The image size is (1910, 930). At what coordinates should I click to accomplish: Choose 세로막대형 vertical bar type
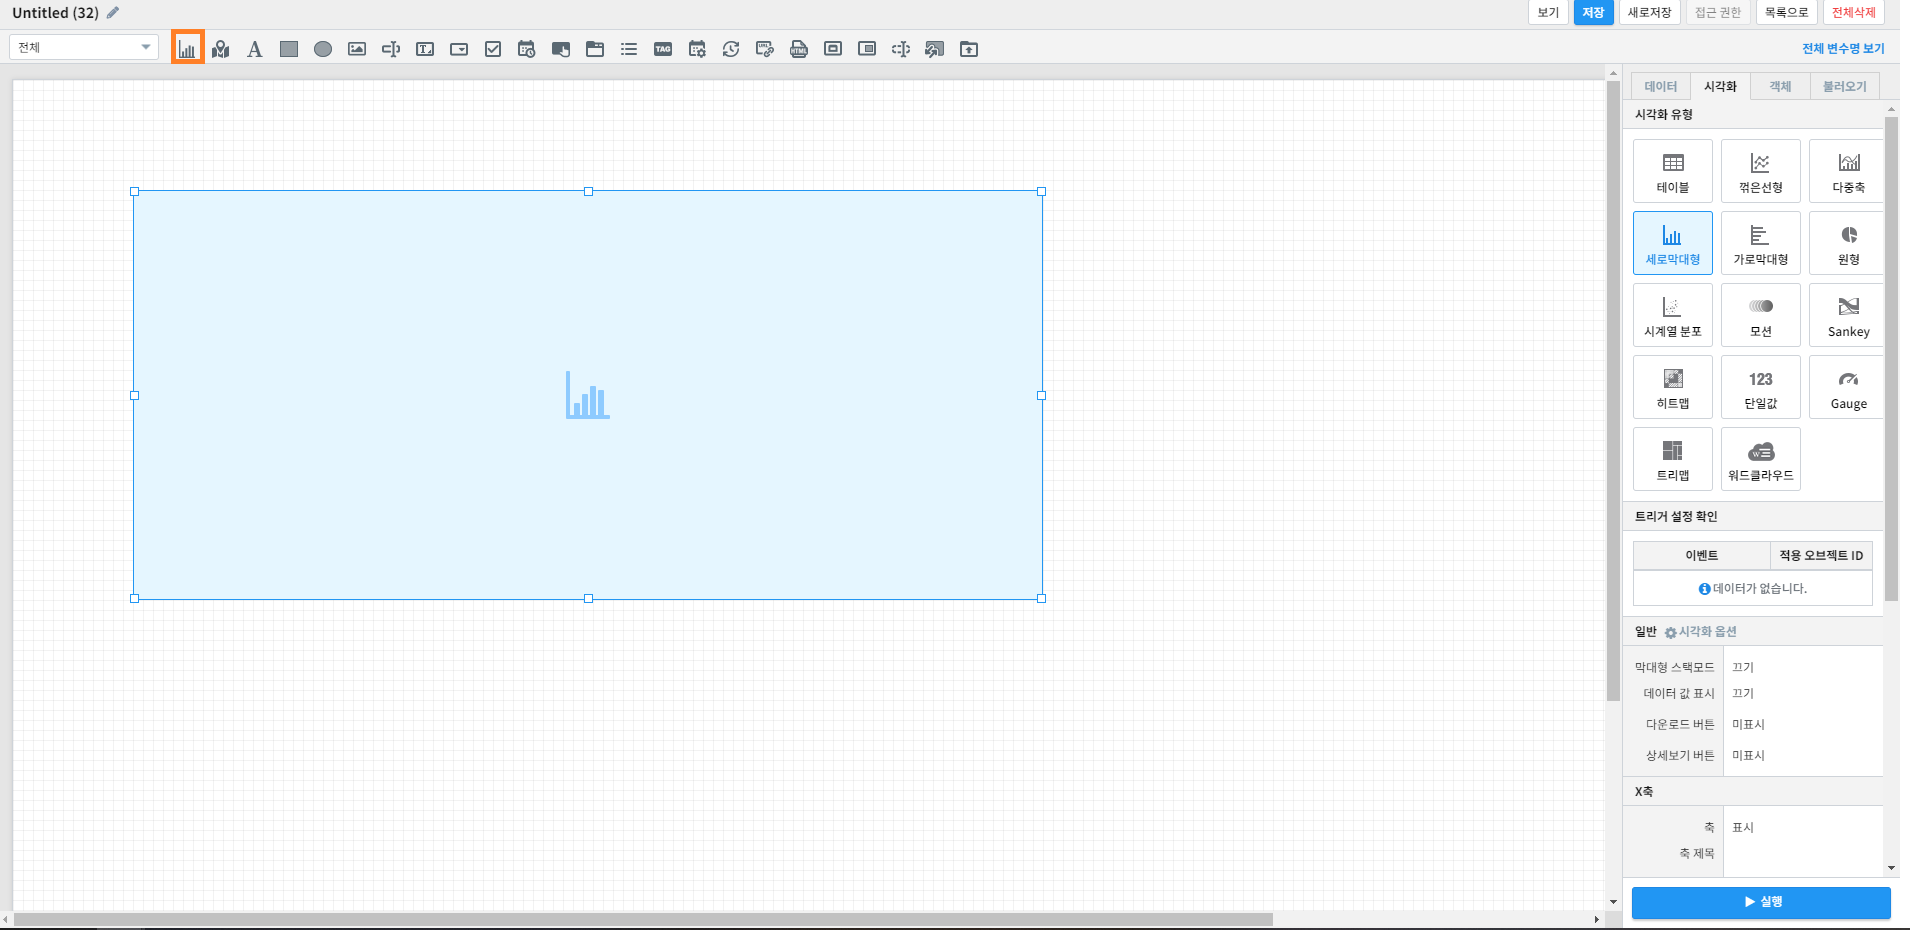(1673, 243)
